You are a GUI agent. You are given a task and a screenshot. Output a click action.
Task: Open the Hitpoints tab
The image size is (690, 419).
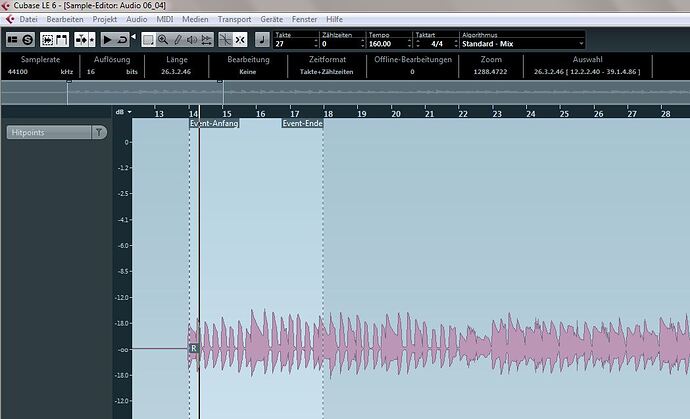click(49, 132)
